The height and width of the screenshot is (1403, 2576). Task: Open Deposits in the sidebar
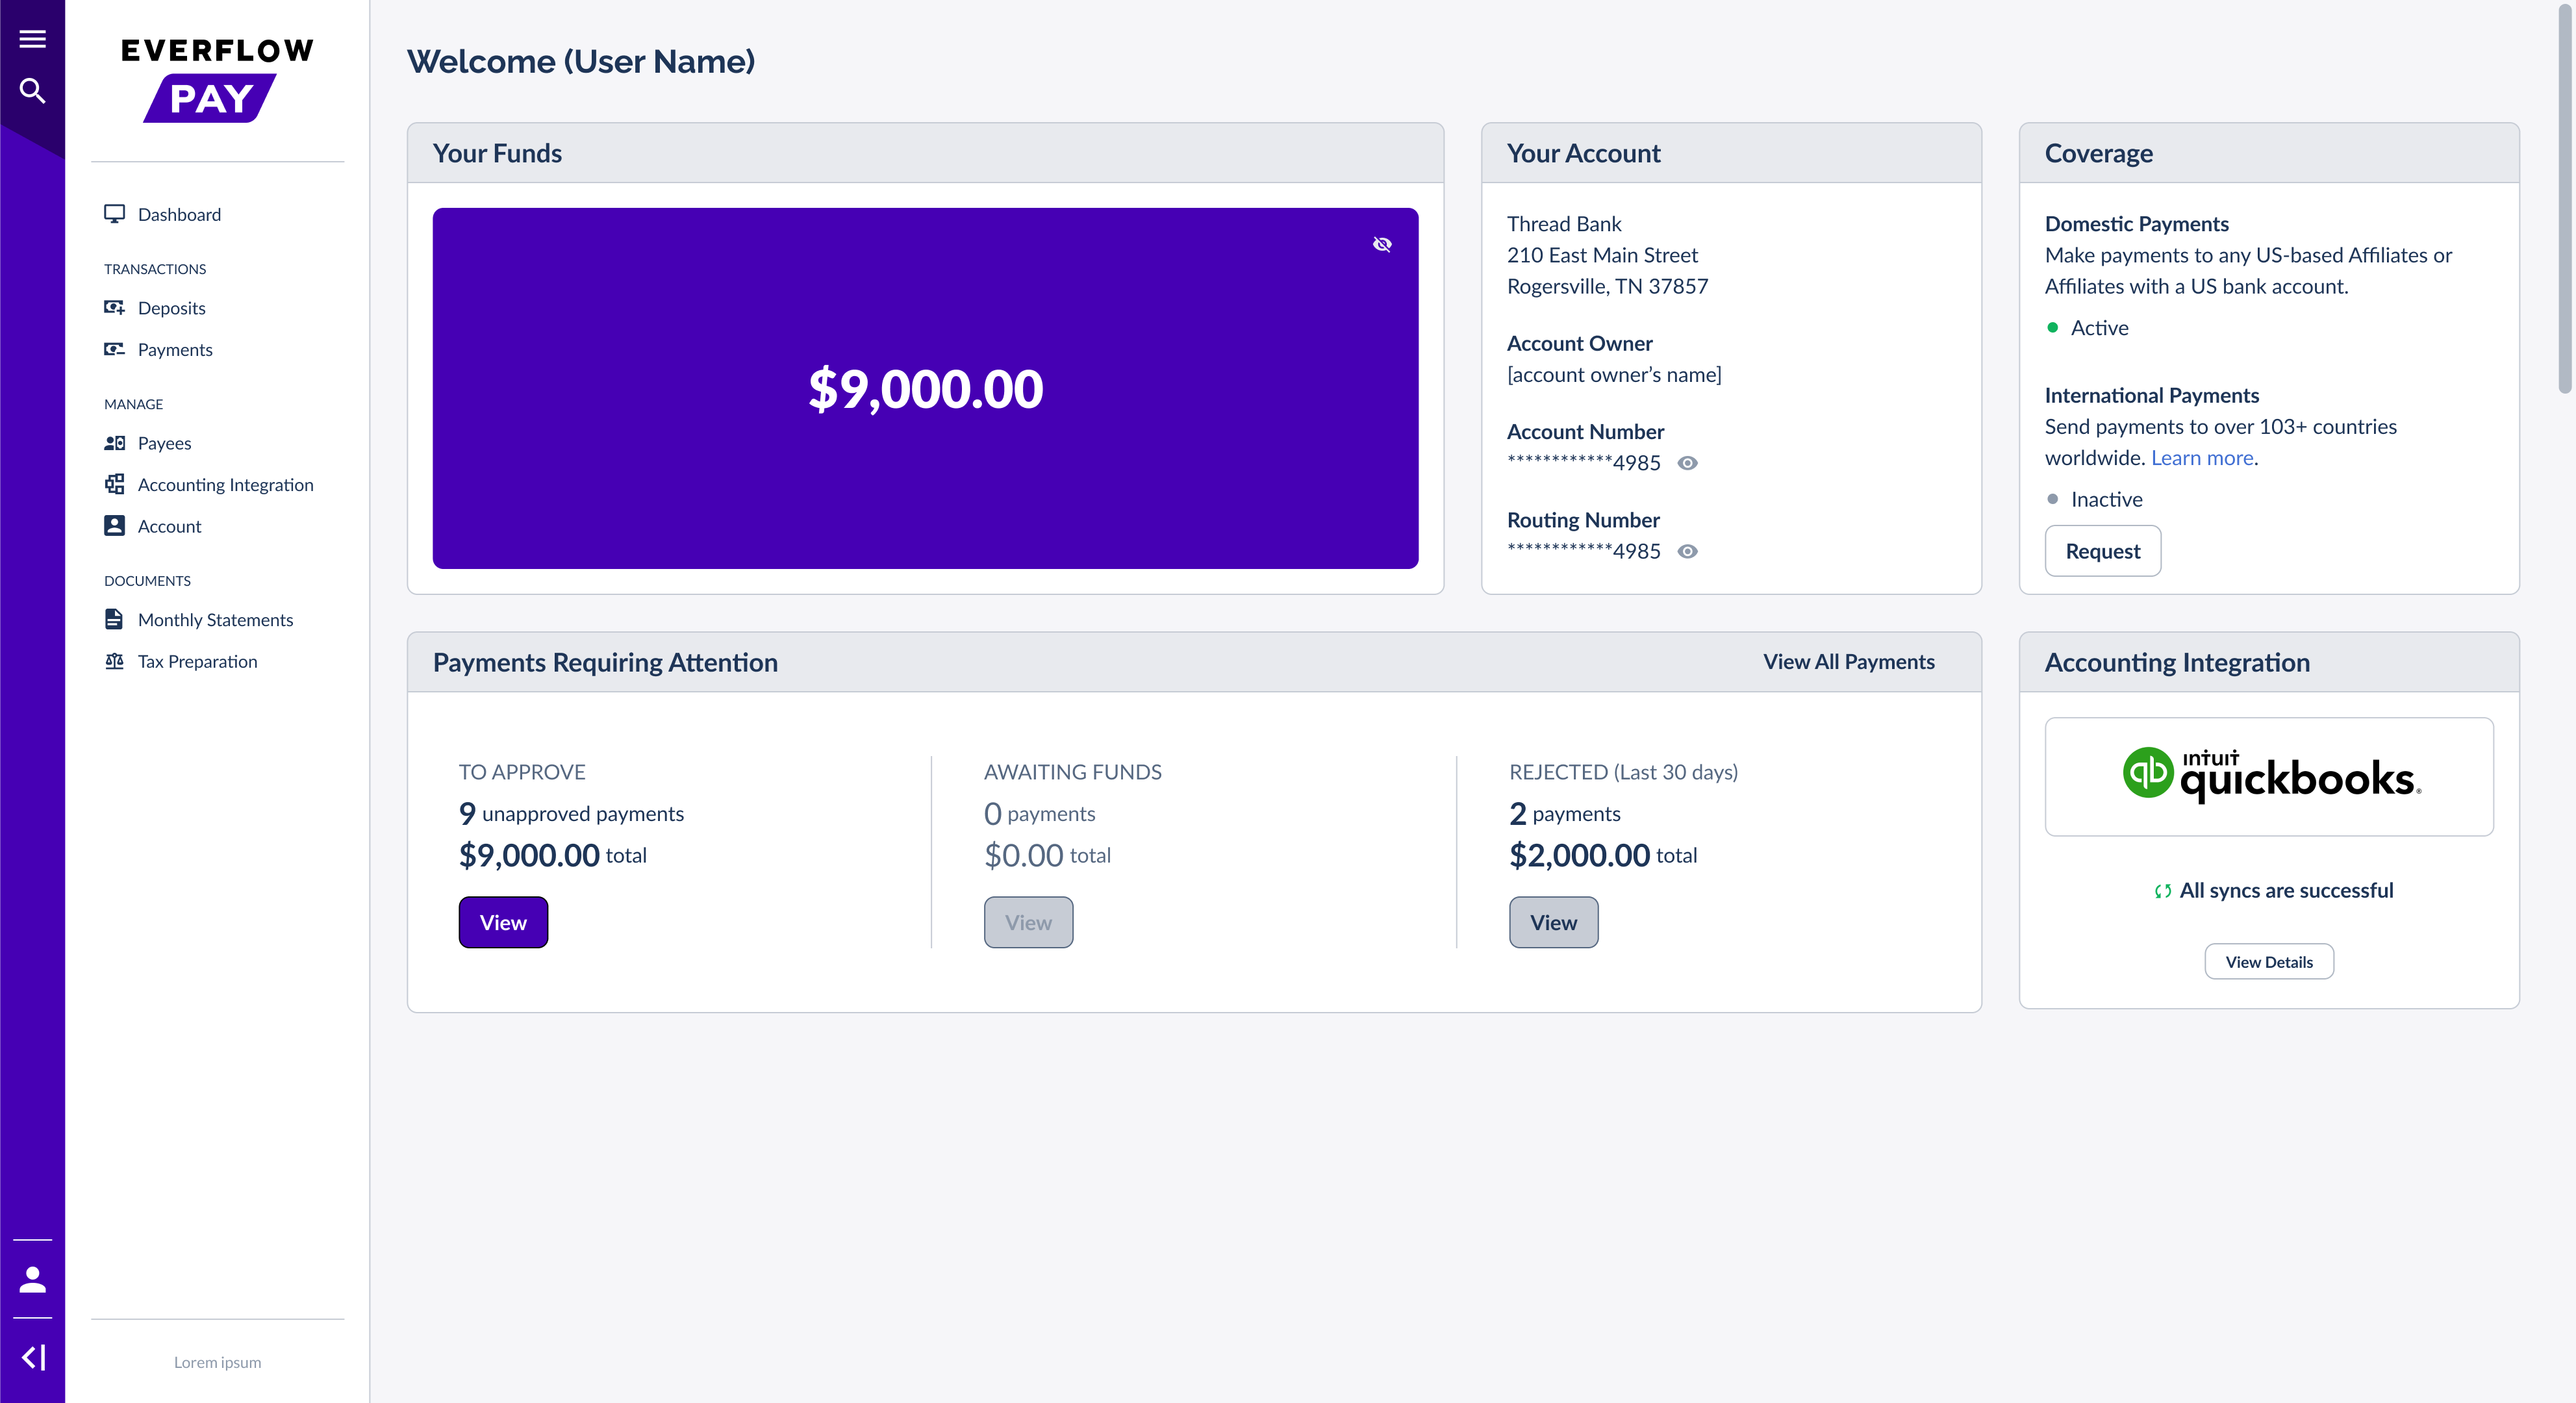171,308
